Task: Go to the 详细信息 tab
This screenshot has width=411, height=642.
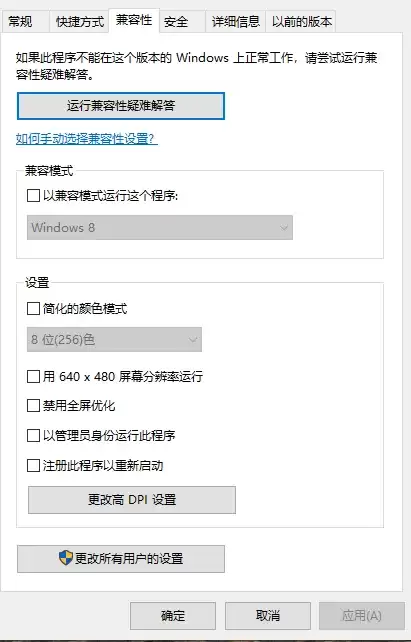Action: pos(235,21)
